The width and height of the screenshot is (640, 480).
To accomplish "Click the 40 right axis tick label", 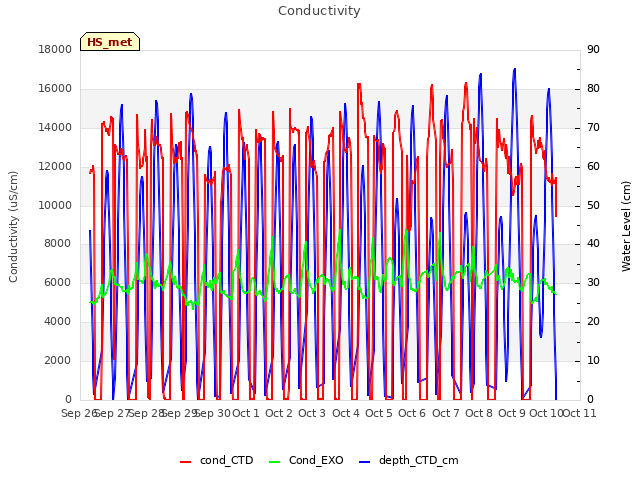I will tap(593, 244).
